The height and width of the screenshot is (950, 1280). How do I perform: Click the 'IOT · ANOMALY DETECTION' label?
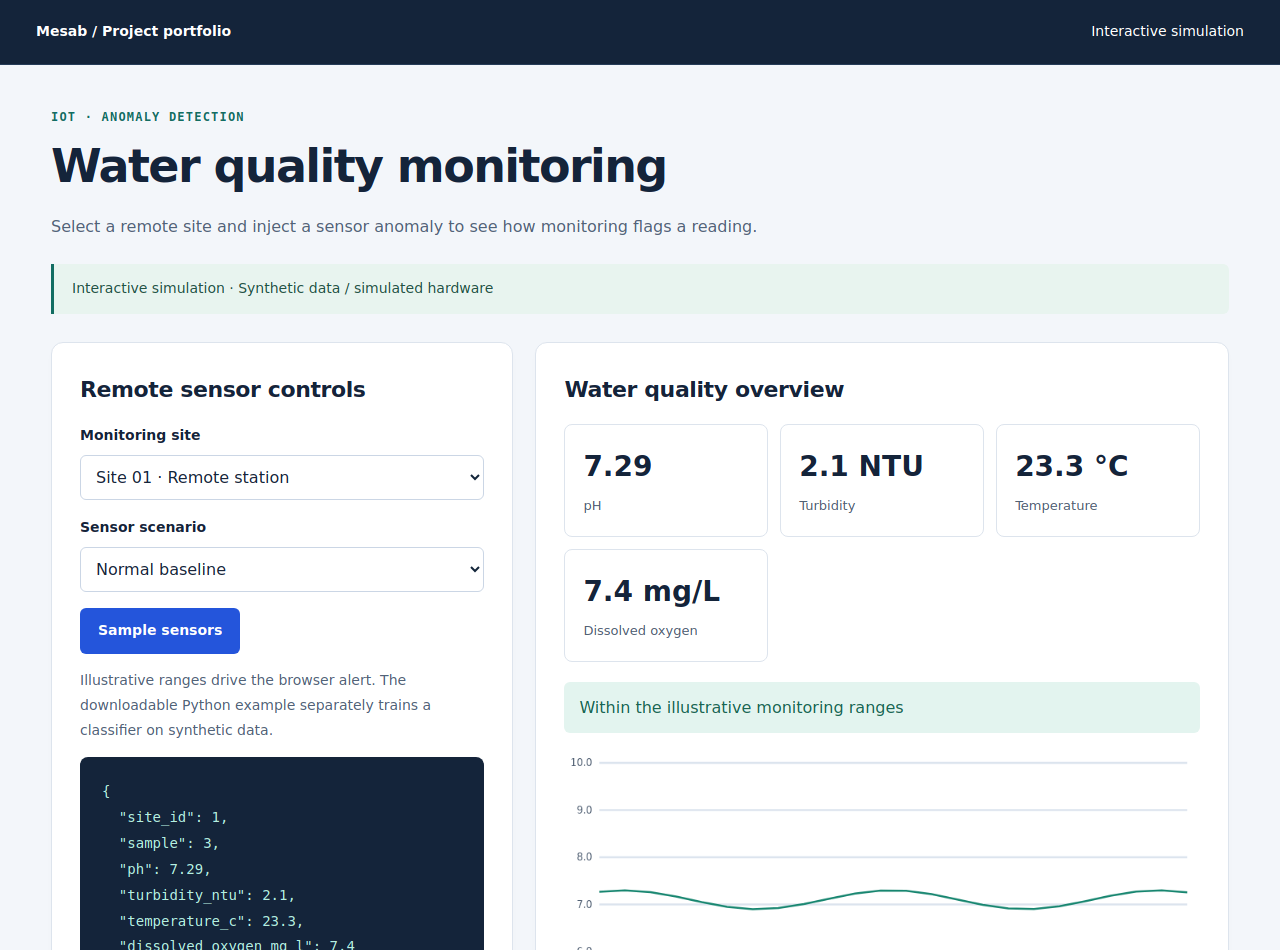148,117
